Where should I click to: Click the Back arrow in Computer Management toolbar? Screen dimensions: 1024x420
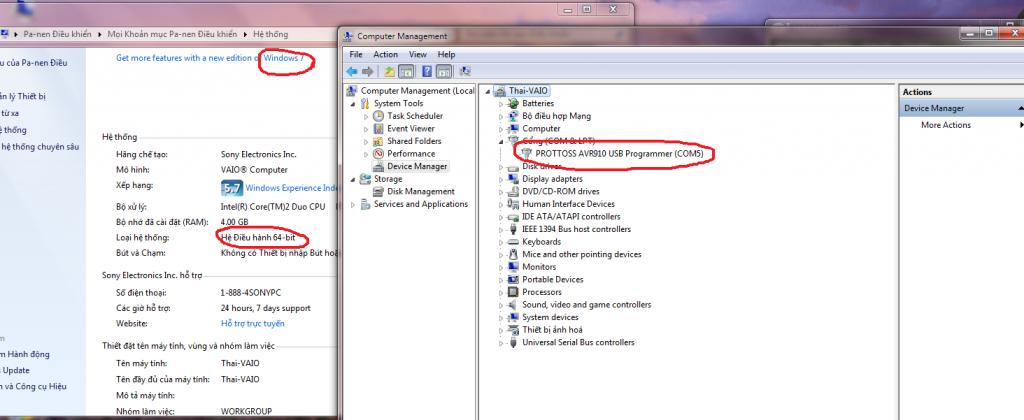(x=352, y=71)
